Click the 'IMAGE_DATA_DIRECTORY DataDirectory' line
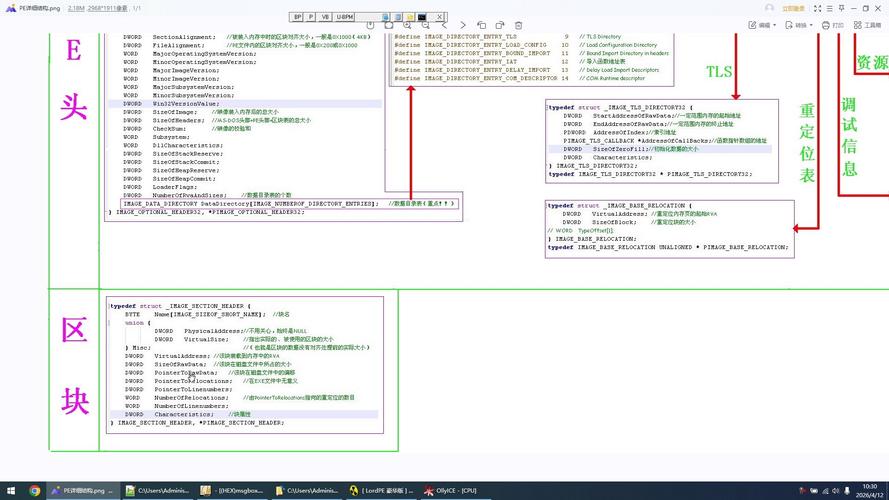Image resolution: width=889 pixels, height=500 pixels. pyautogui.click(x=289, y=204)
